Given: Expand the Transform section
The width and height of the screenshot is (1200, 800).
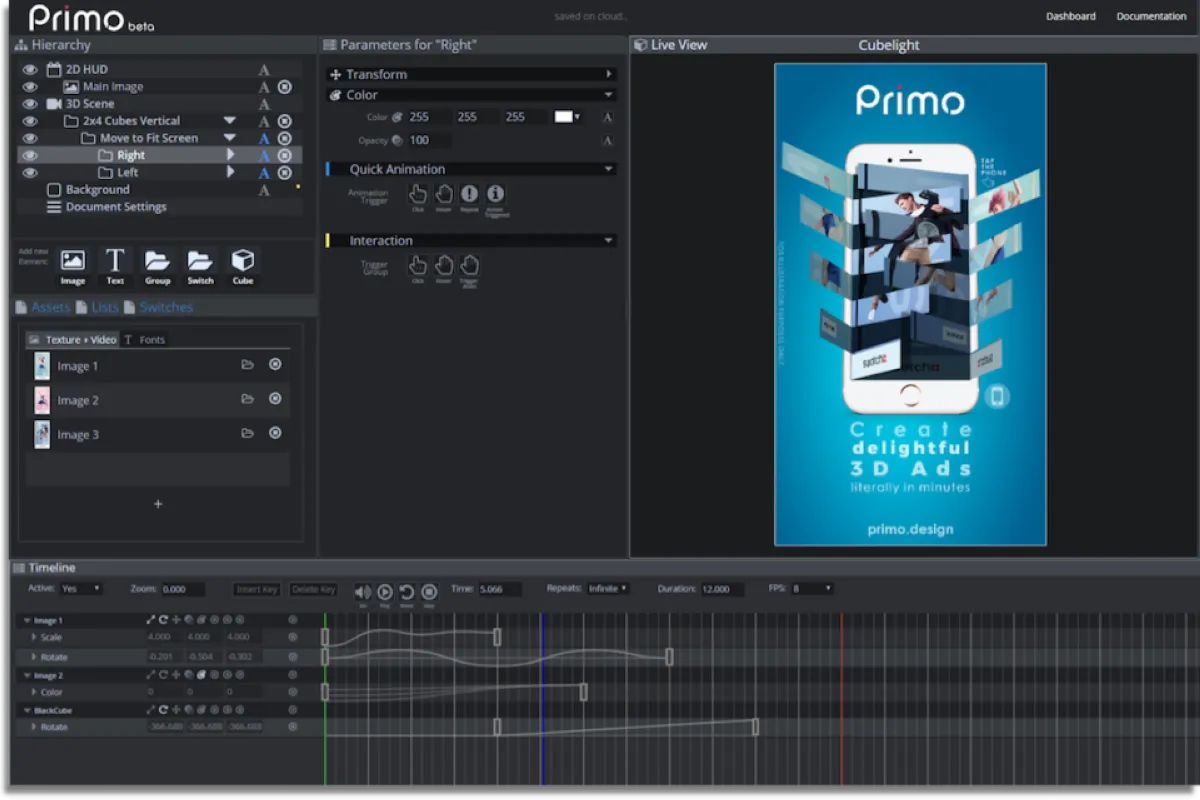Looking at the screenshot, I should (x=608, y=75).
